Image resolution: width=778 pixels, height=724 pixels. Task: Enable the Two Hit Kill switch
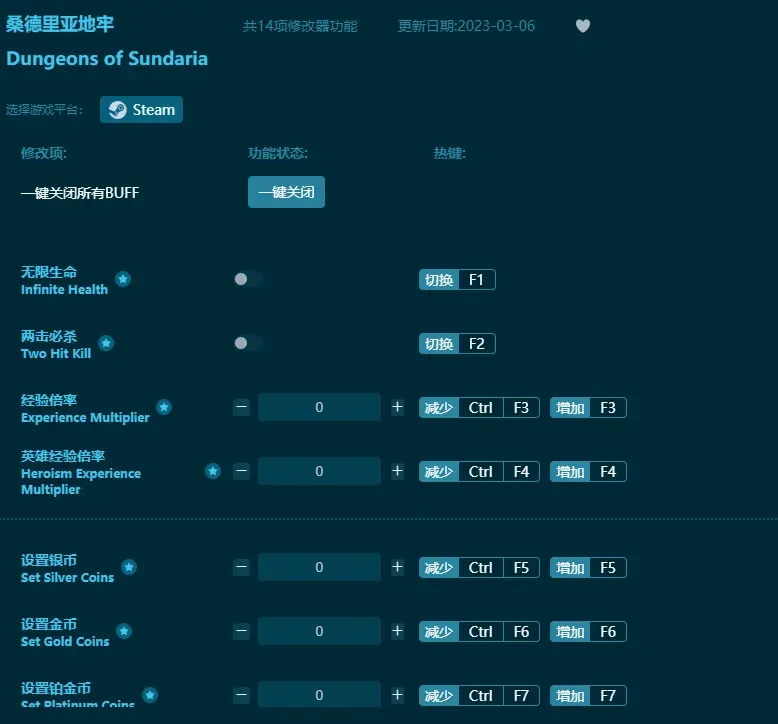[248, 343]
